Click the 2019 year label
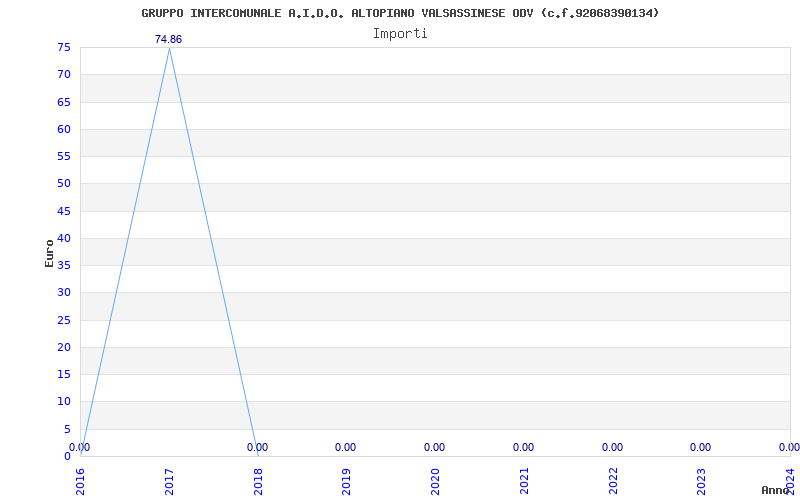The height and width of the screenshot is (500, 800). pos(346,482)
